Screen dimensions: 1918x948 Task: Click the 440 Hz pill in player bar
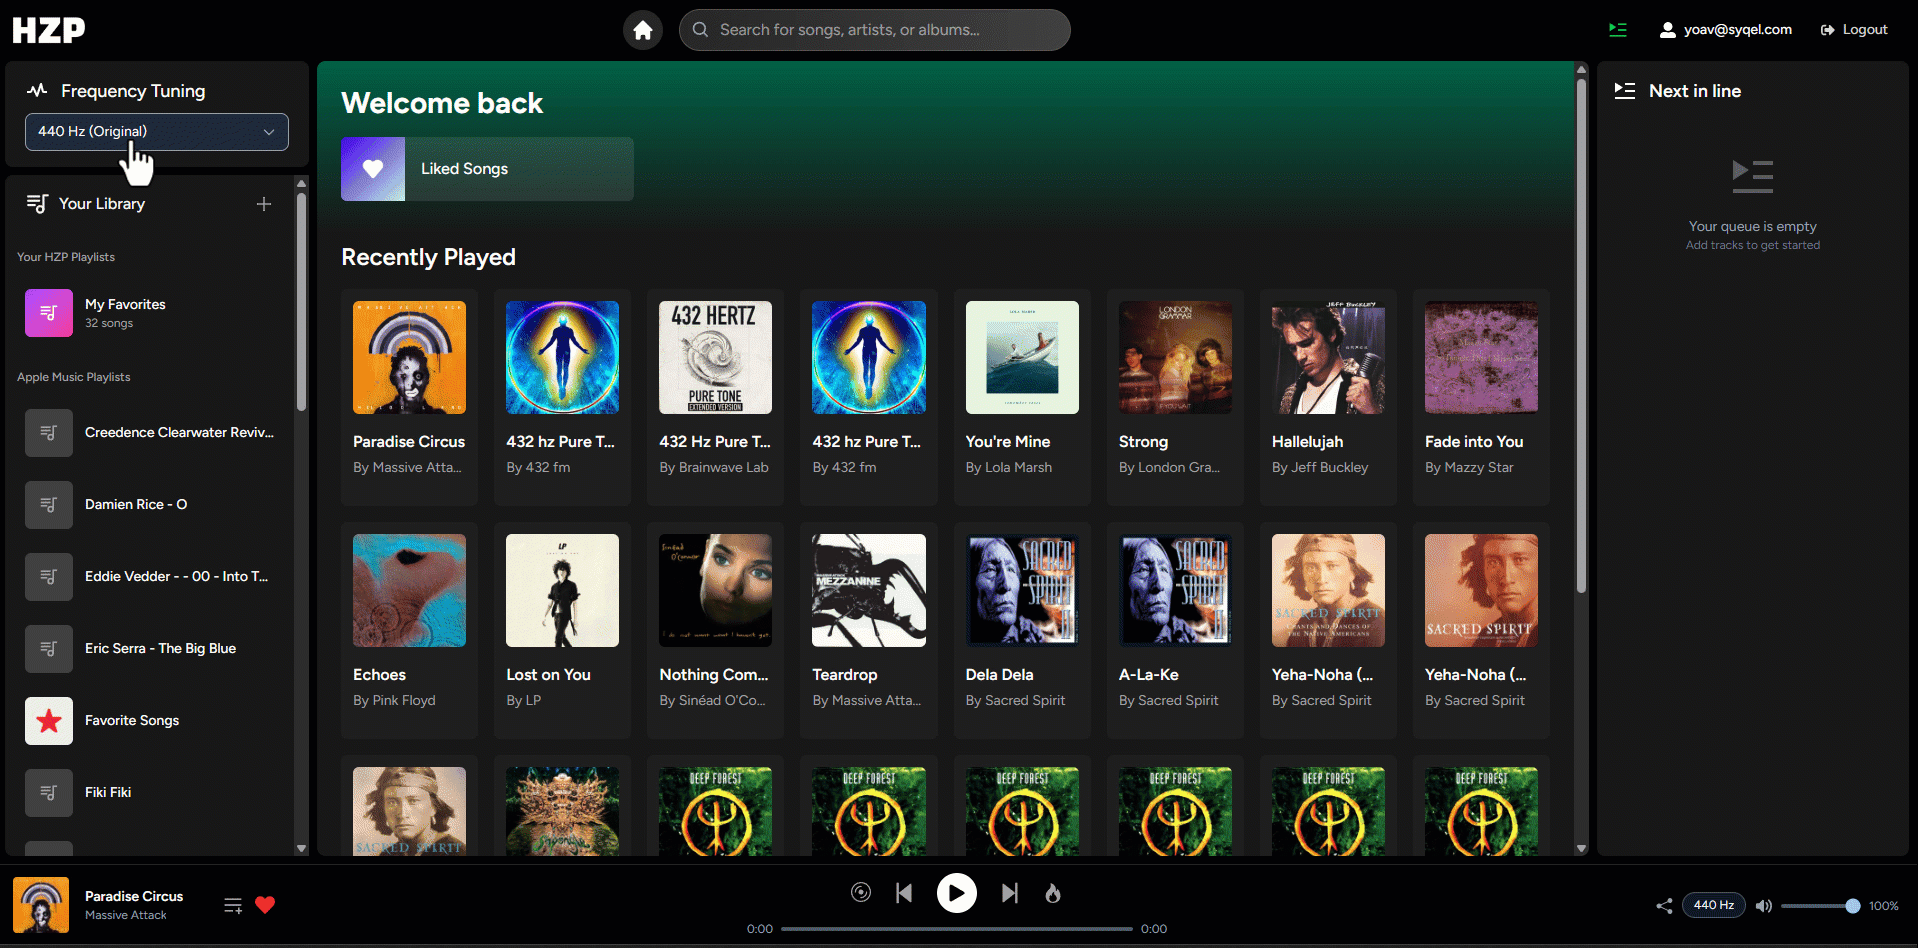coord(1713,905)
